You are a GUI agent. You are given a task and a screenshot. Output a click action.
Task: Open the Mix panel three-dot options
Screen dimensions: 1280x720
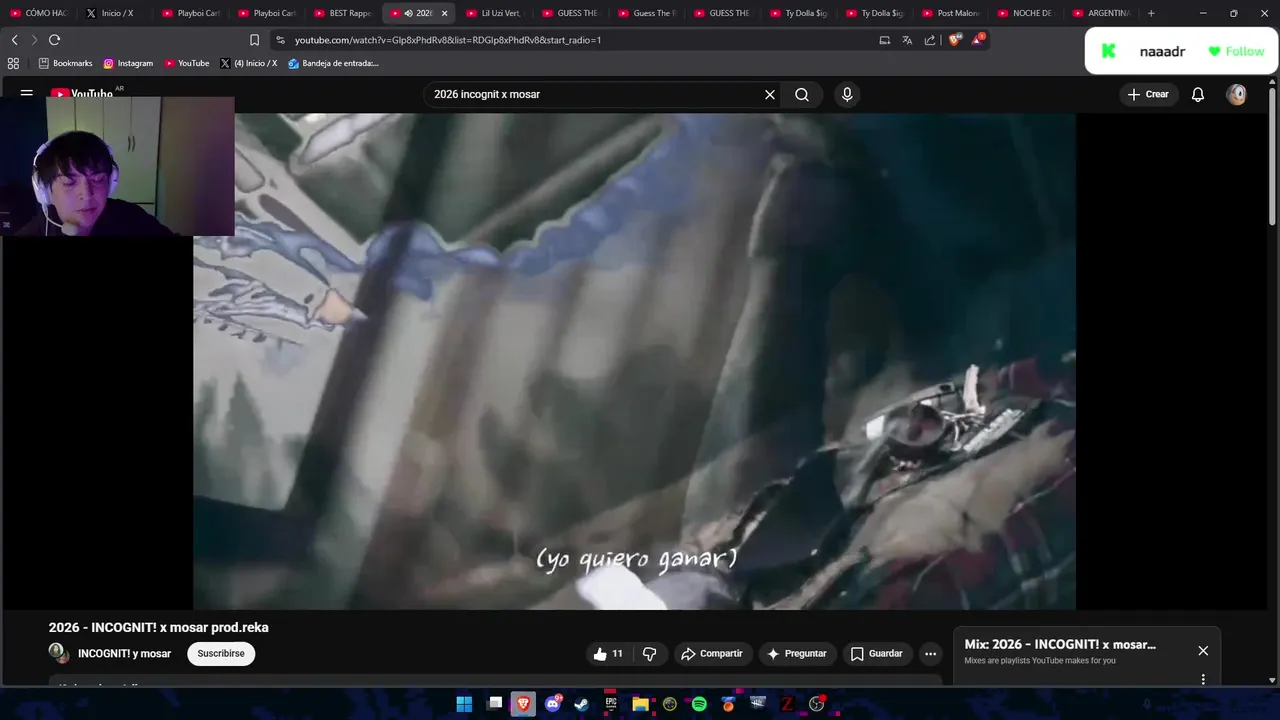(x=1203, y=679)
